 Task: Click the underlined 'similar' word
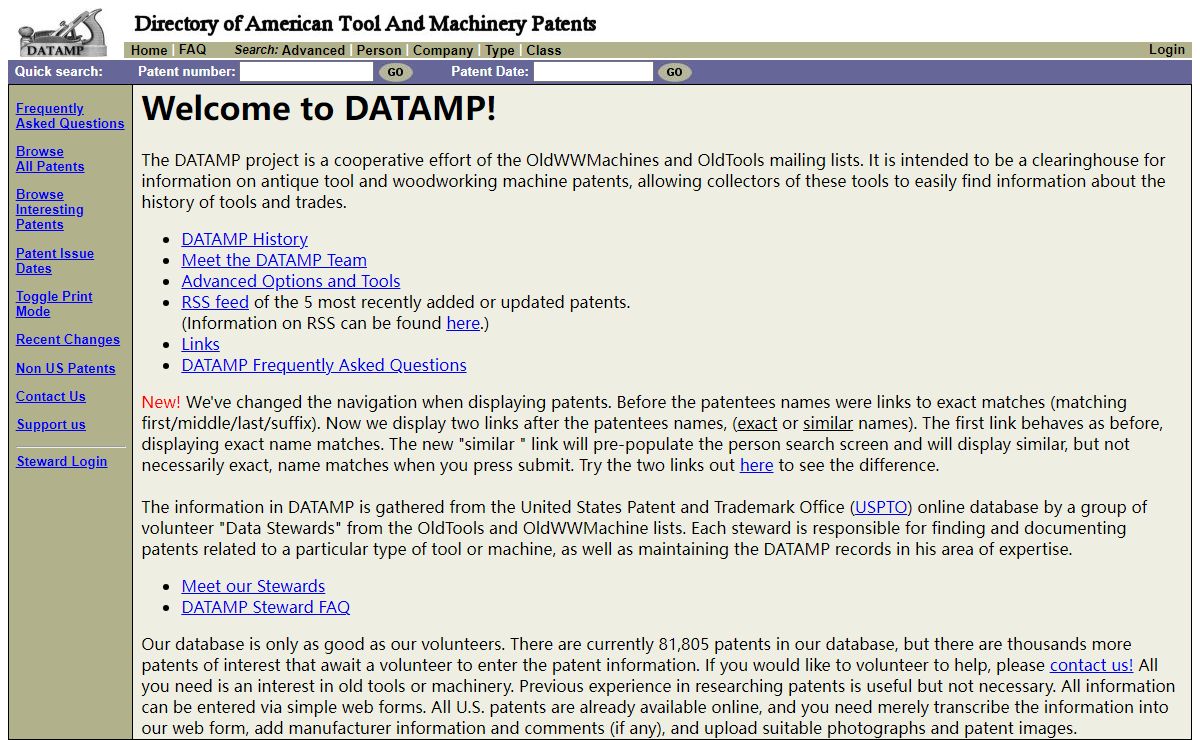[828, 423]
